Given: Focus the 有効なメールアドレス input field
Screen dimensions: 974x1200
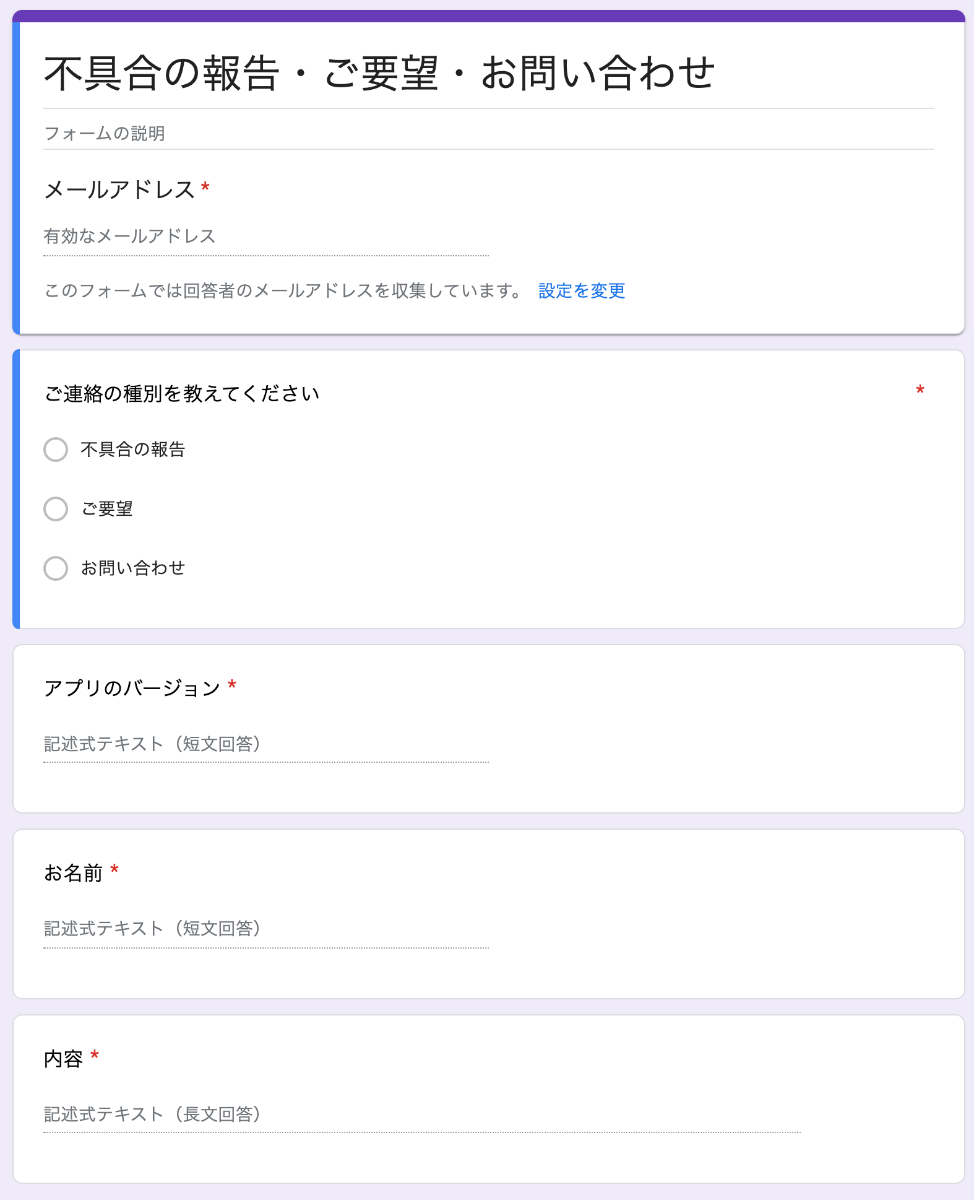Looking at the screenshot, I should point(266,237).
